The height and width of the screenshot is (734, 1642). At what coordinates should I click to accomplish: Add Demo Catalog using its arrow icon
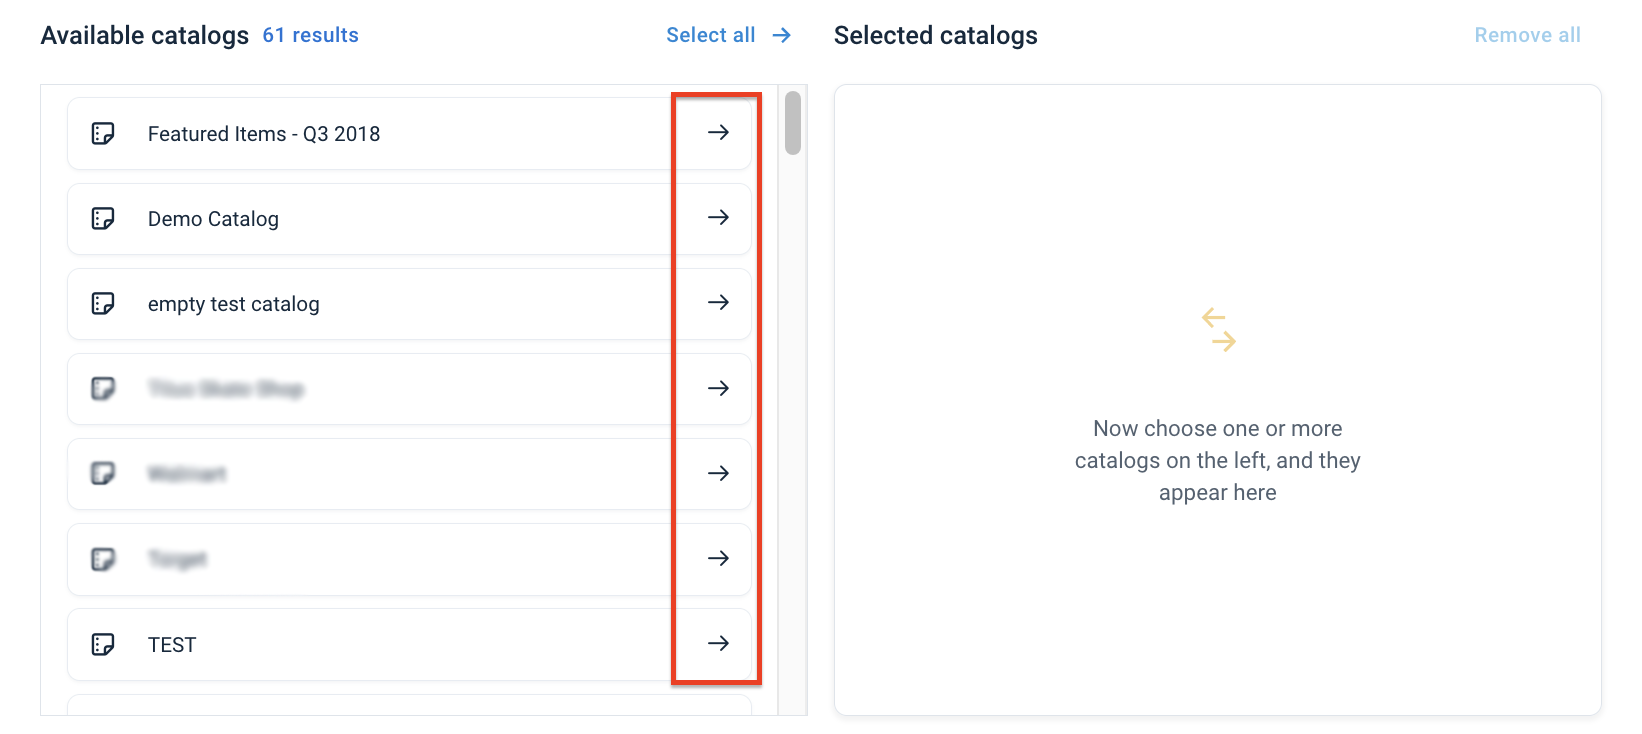pos(718,218)
